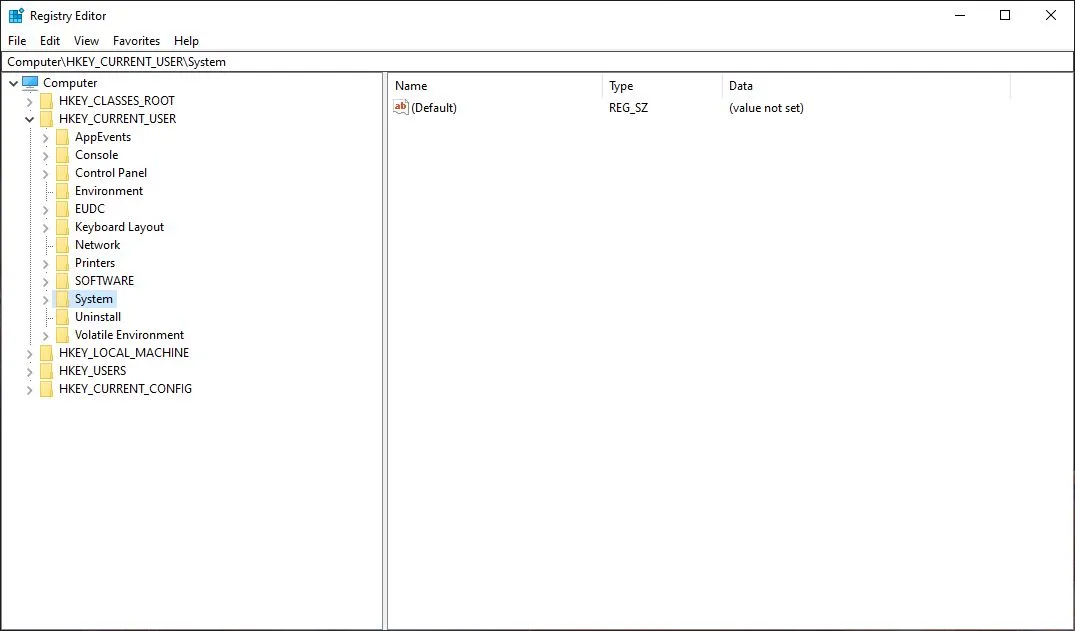Viewport: 1075px width, 631px height.
Task: Collapse the Computer root node
Action: click(x=13, y=83)
